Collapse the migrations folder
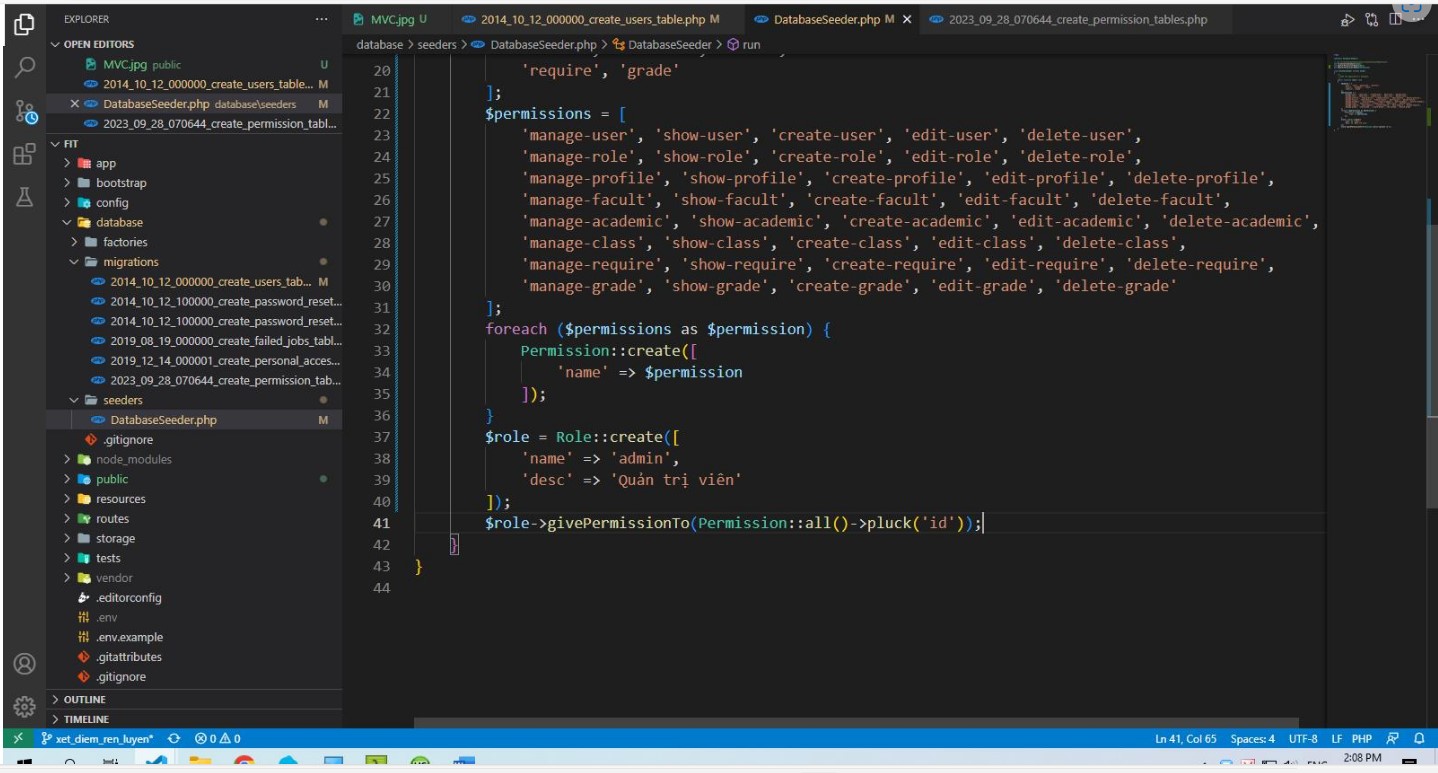 [x=130, y=262]
